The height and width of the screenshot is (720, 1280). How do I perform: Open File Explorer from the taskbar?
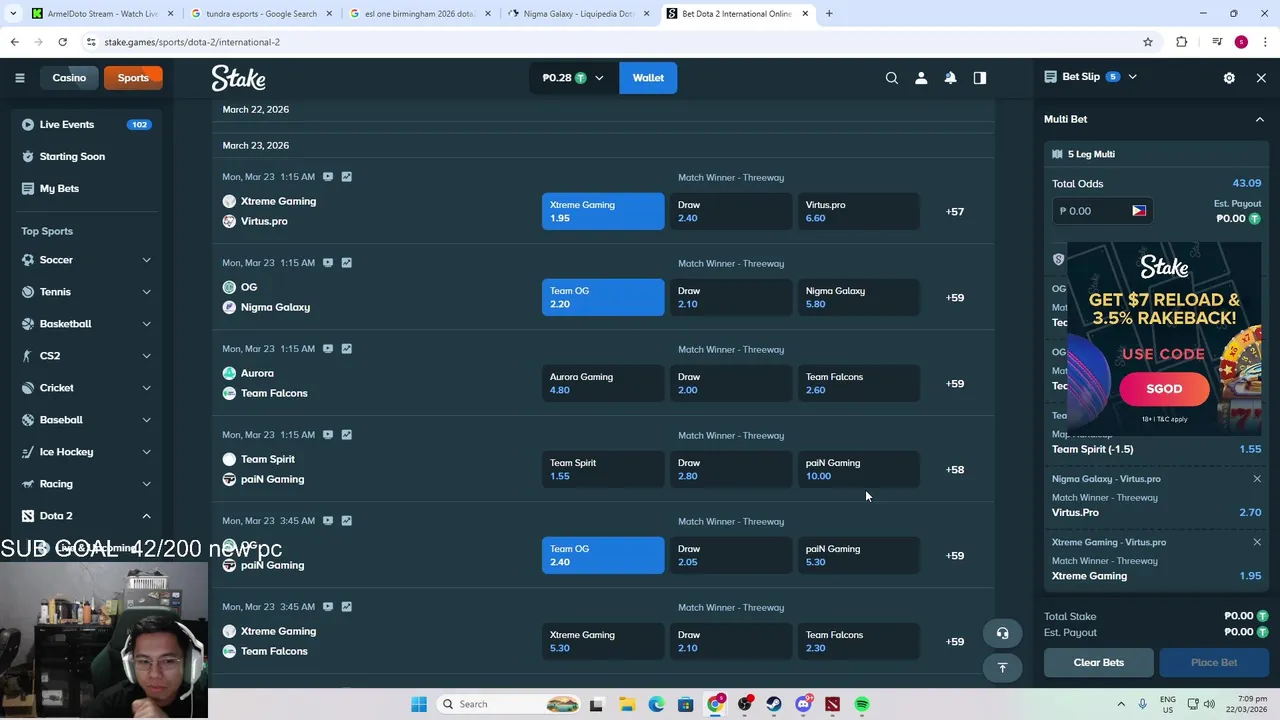(626, 704)
